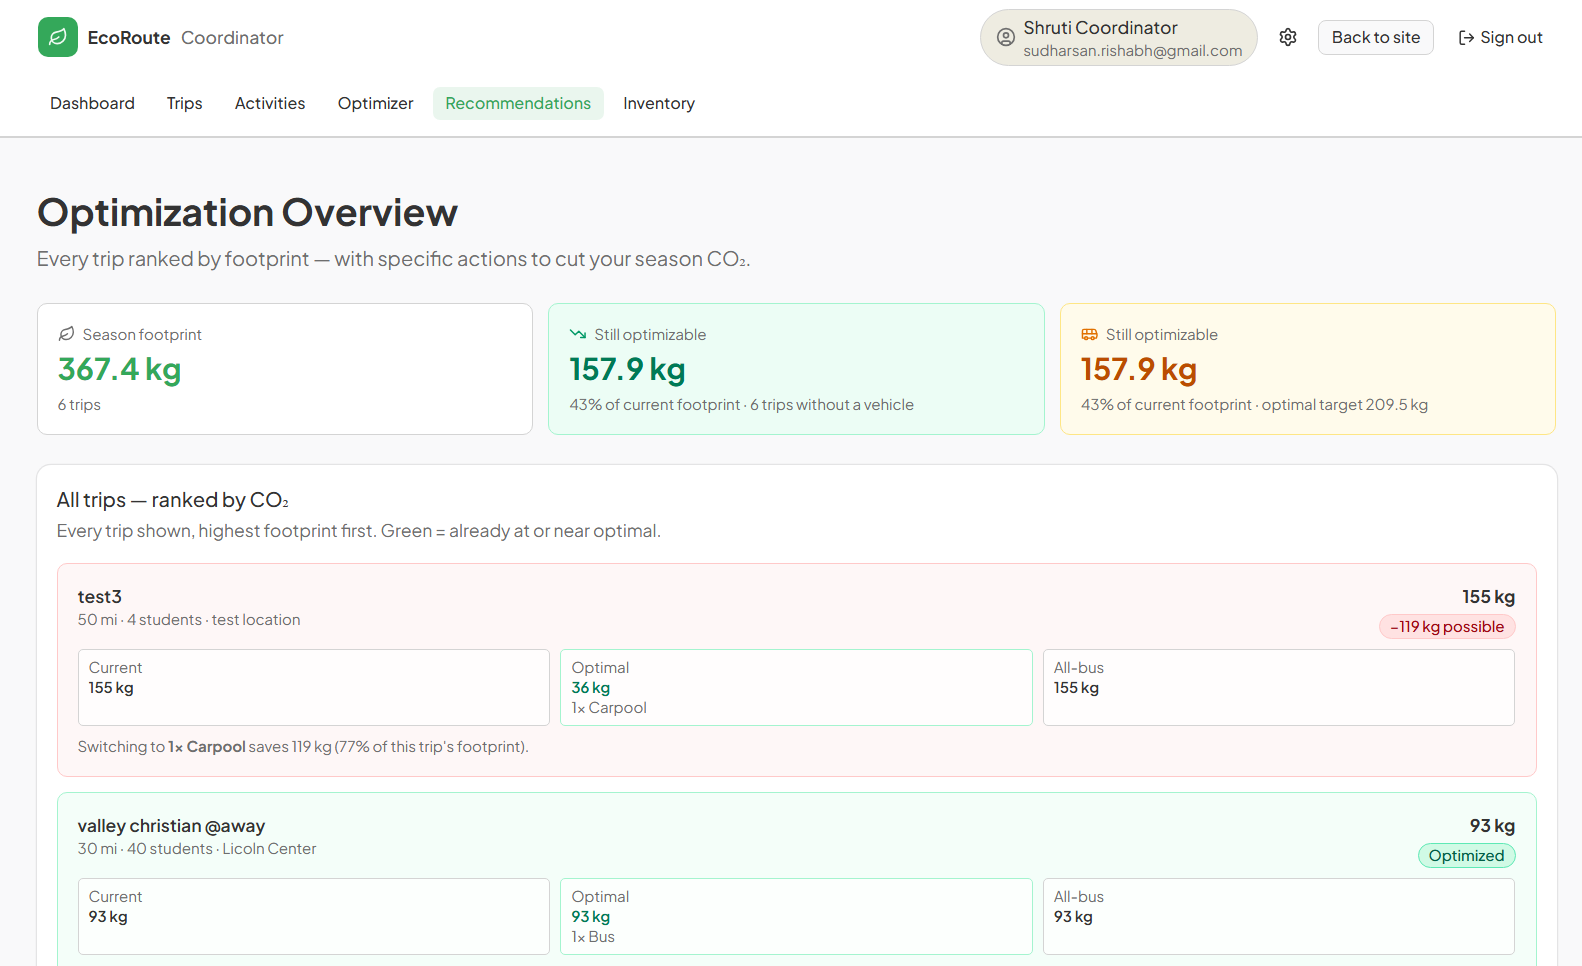
Task: Click the 'Switching to 1x Carpool saves' sentence
Action: pyautogui.click(x=303, y=747)
